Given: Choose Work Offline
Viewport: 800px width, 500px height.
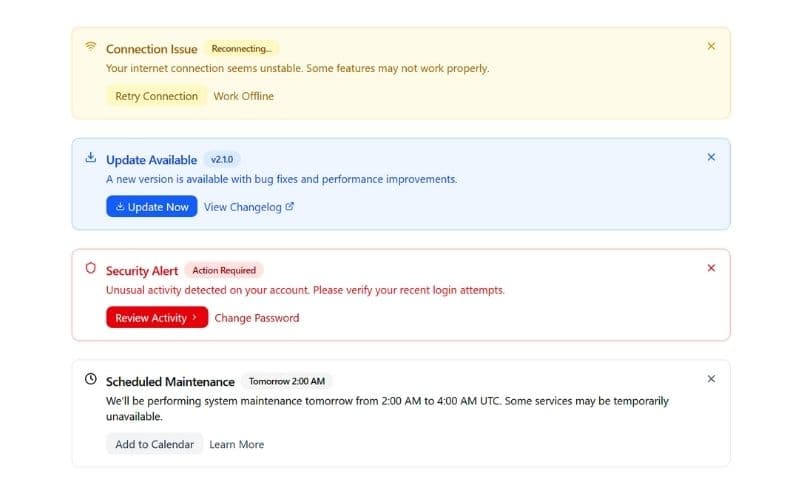Looking at the screenshot, I should (x=243, y=96).
